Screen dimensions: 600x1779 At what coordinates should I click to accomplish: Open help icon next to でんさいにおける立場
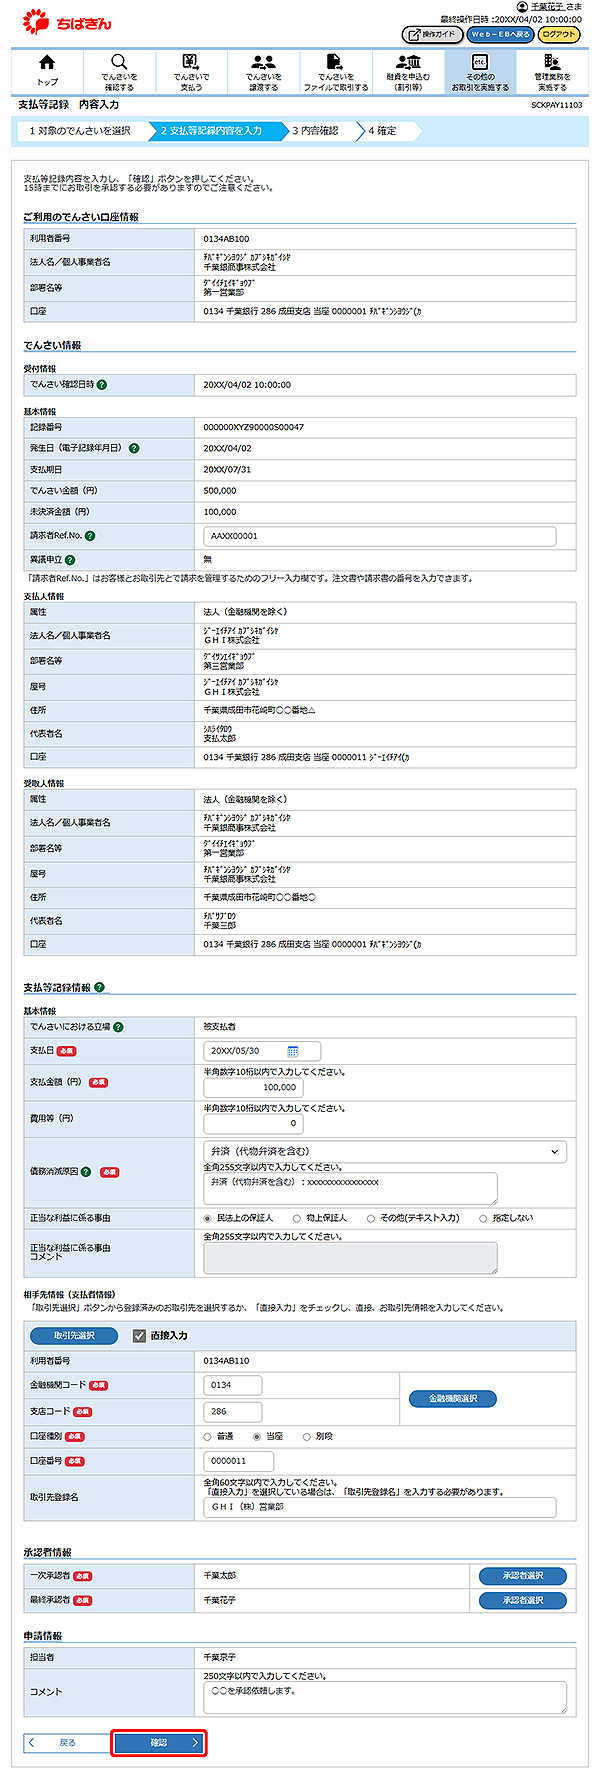pyautogui.click(x=118, y=1026)
